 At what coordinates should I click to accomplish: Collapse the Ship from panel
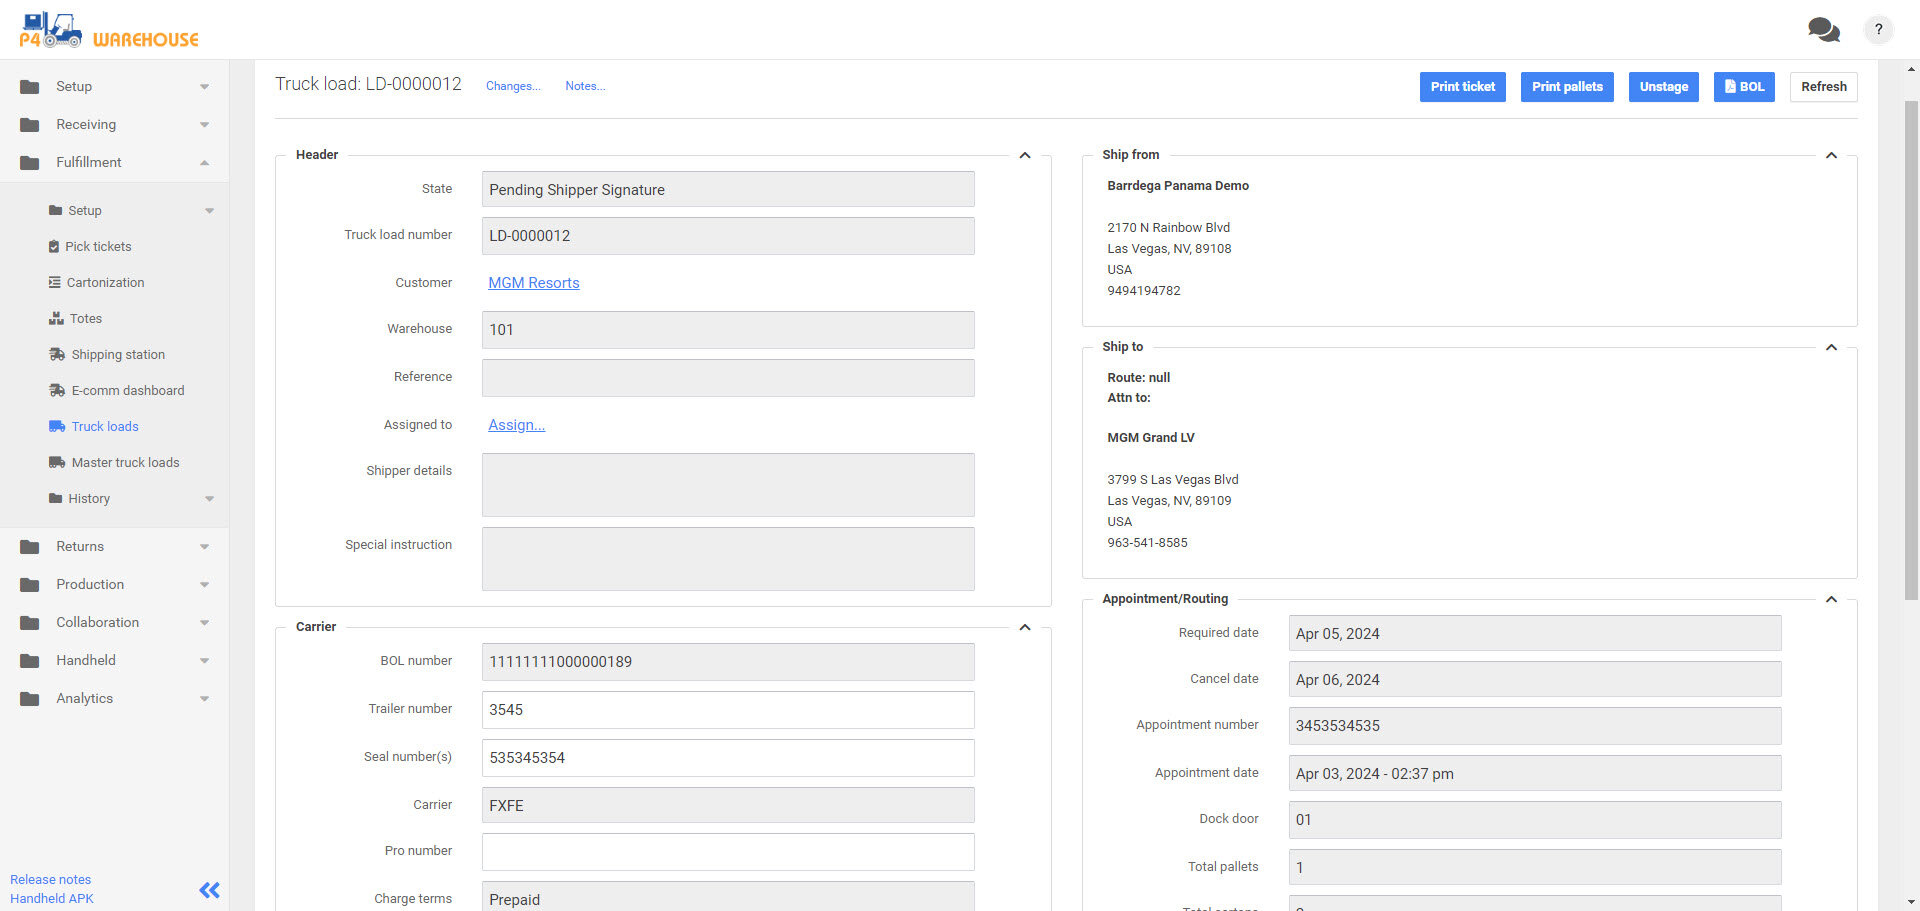1831,156
